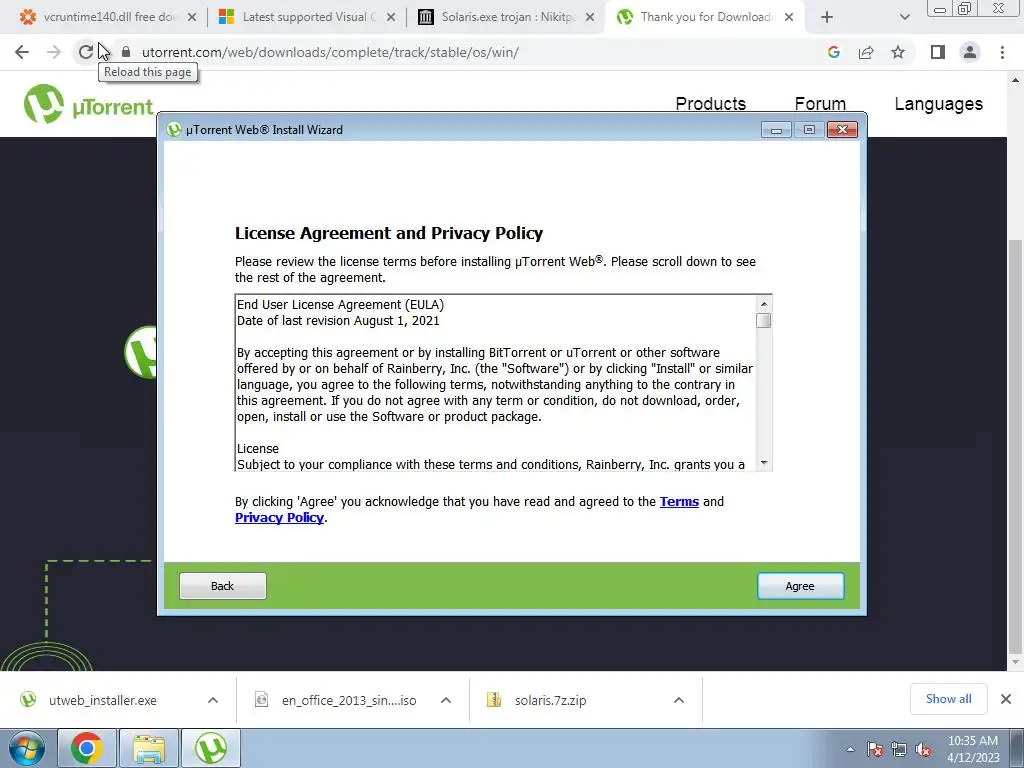Open a new tab with the plus icon
Screen dimensions: 1024x768
tap(827, 17)
